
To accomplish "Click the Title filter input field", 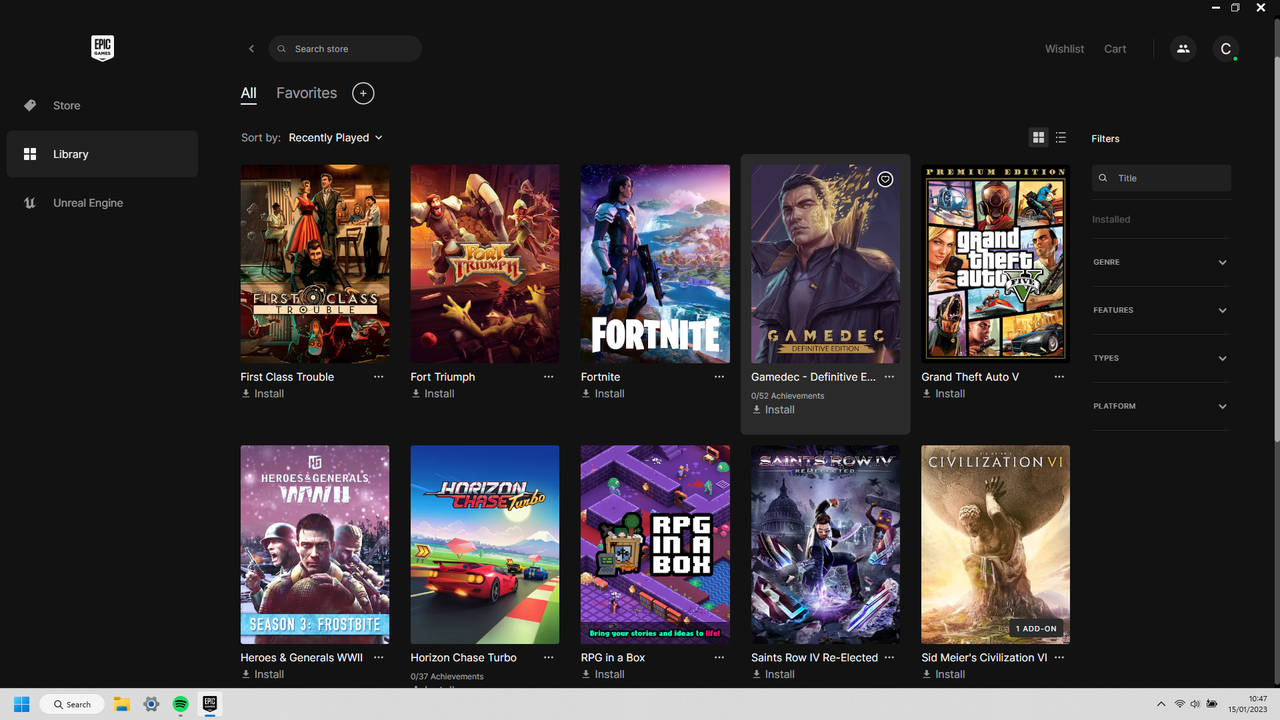I will click(x=1161, y=178).
